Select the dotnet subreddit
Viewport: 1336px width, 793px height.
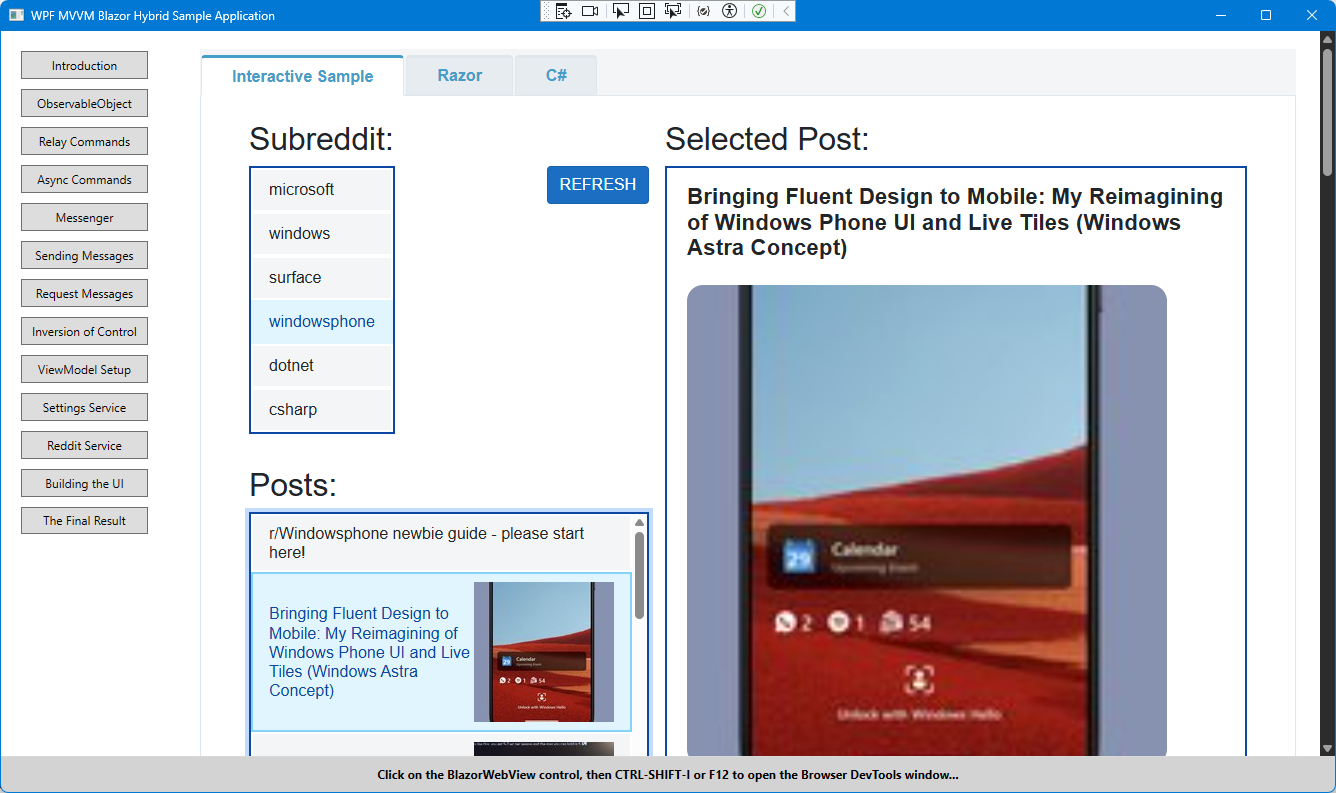(291, 365)
